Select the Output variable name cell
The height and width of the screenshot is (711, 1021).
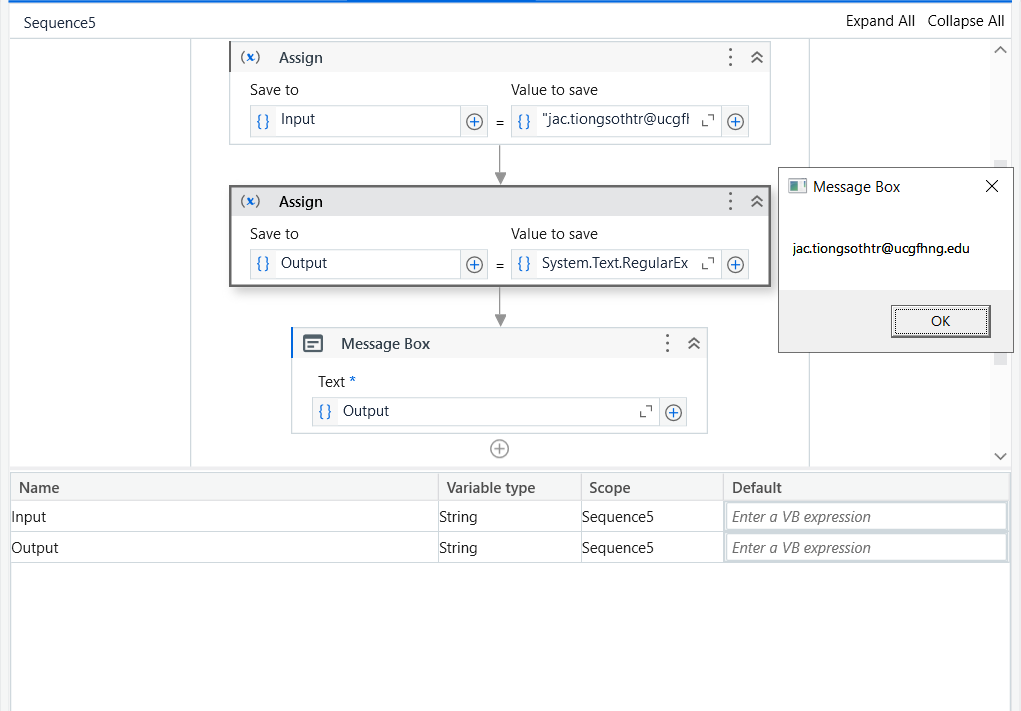coord(224,548)
